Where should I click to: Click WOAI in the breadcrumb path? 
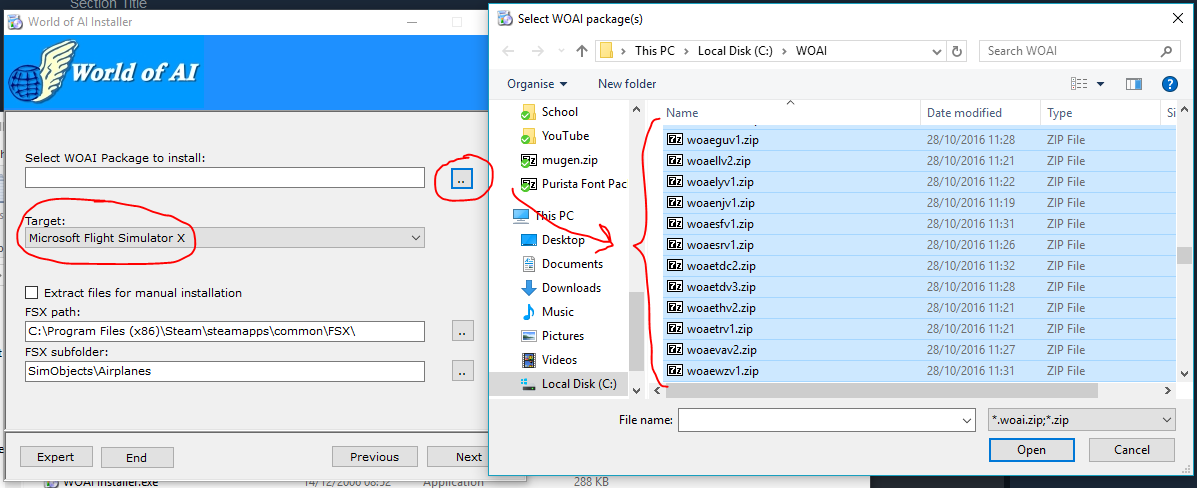811,51
